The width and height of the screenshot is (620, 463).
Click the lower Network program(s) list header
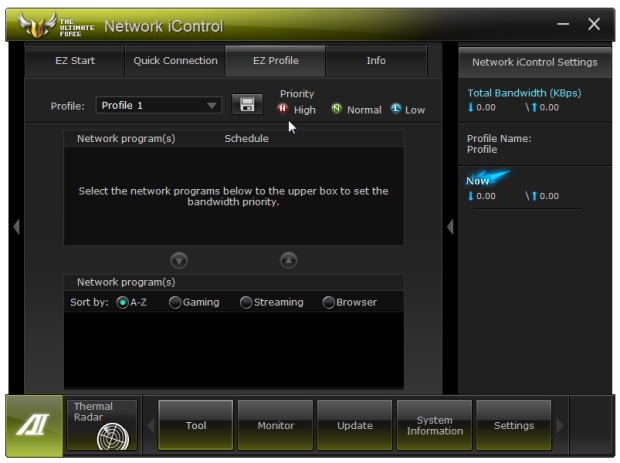(126, 282)
